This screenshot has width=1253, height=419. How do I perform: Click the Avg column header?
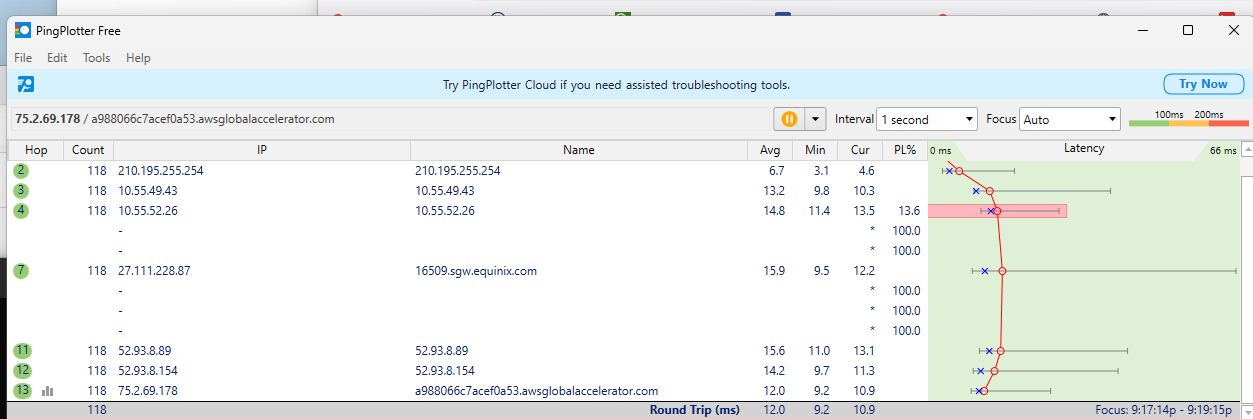point(768,150)
